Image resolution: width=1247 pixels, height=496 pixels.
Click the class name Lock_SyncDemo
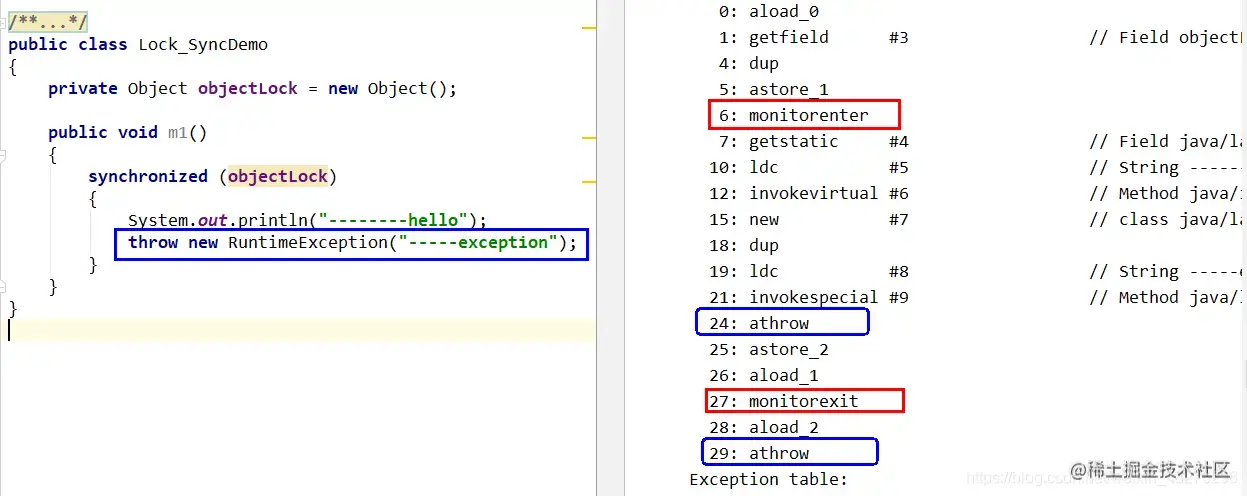click(x=202, y=44)
